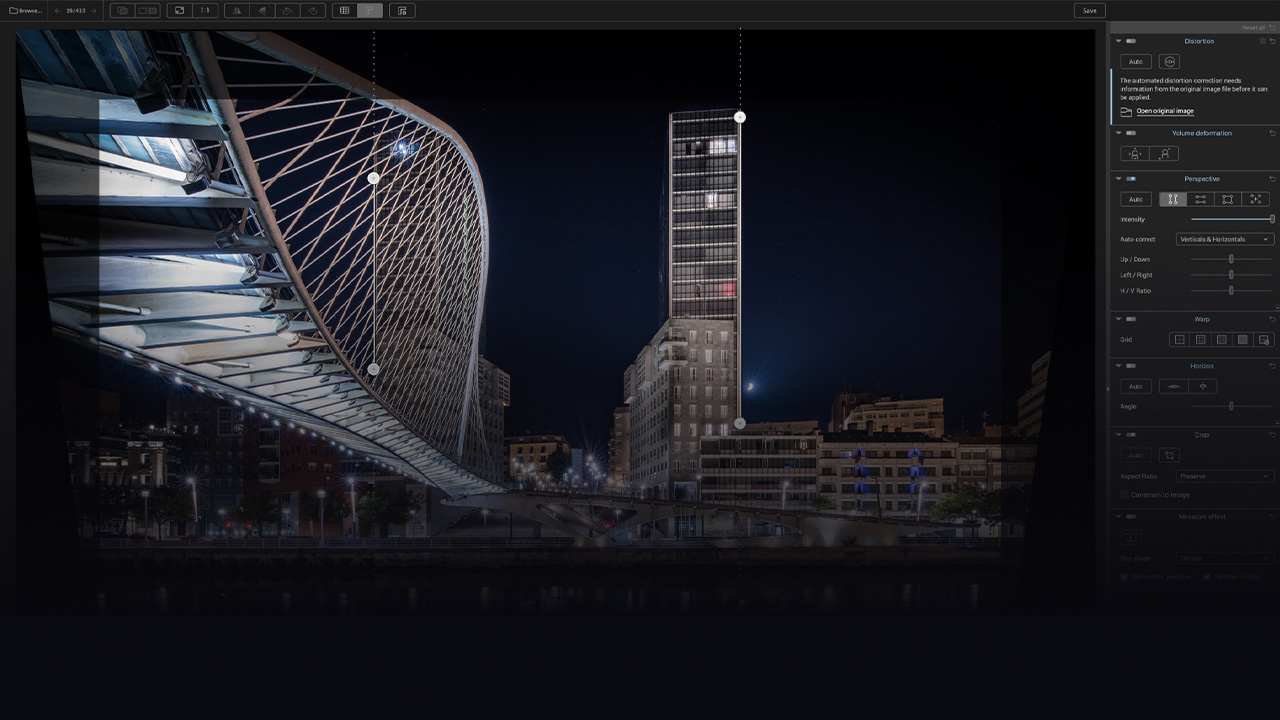Toggle the Distortion panel enable switch

(1130, 41)
